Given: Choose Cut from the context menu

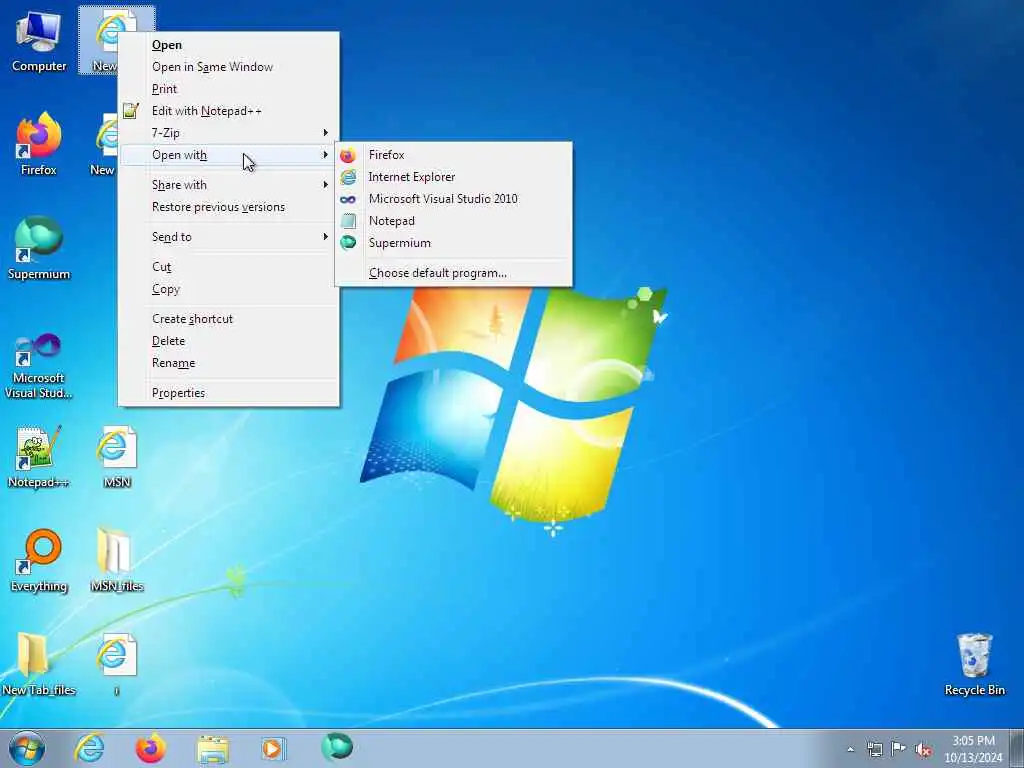Looking at the screenshot, I should pos(229,267).
